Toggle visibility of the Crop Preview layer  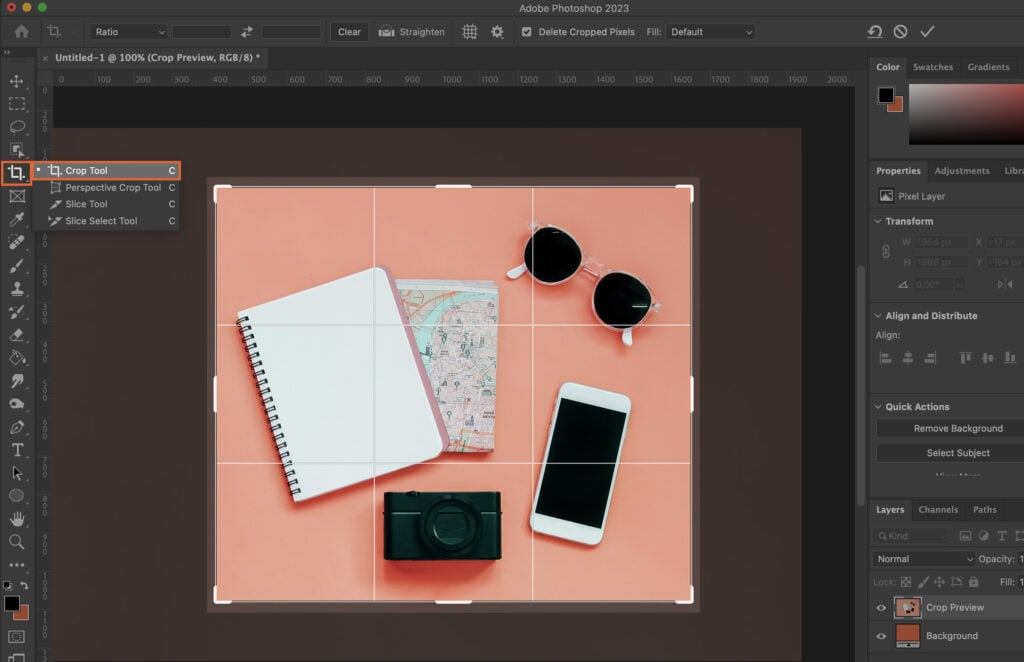[x=881, y=607]
